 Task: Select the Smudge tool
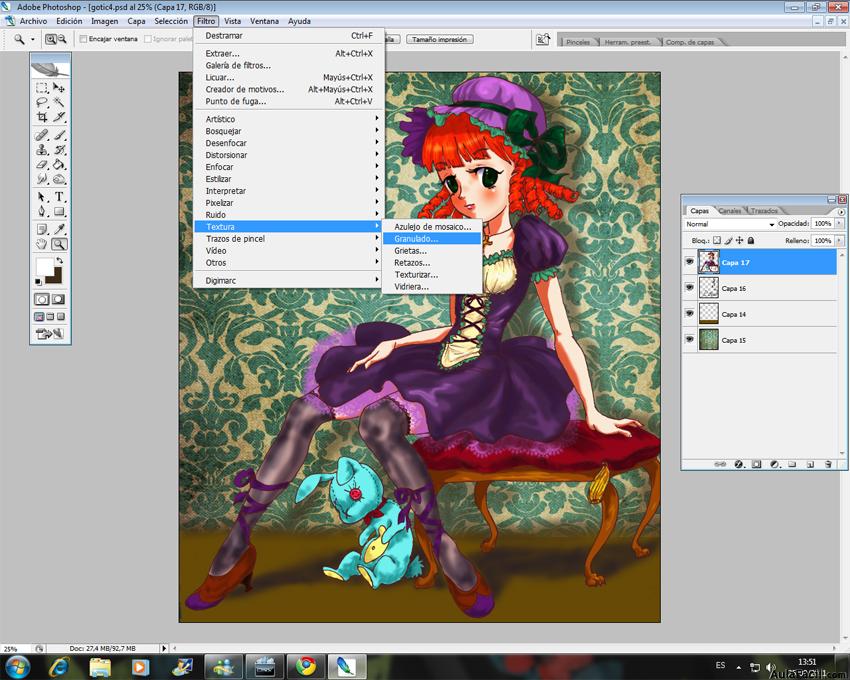click(42, 178)
